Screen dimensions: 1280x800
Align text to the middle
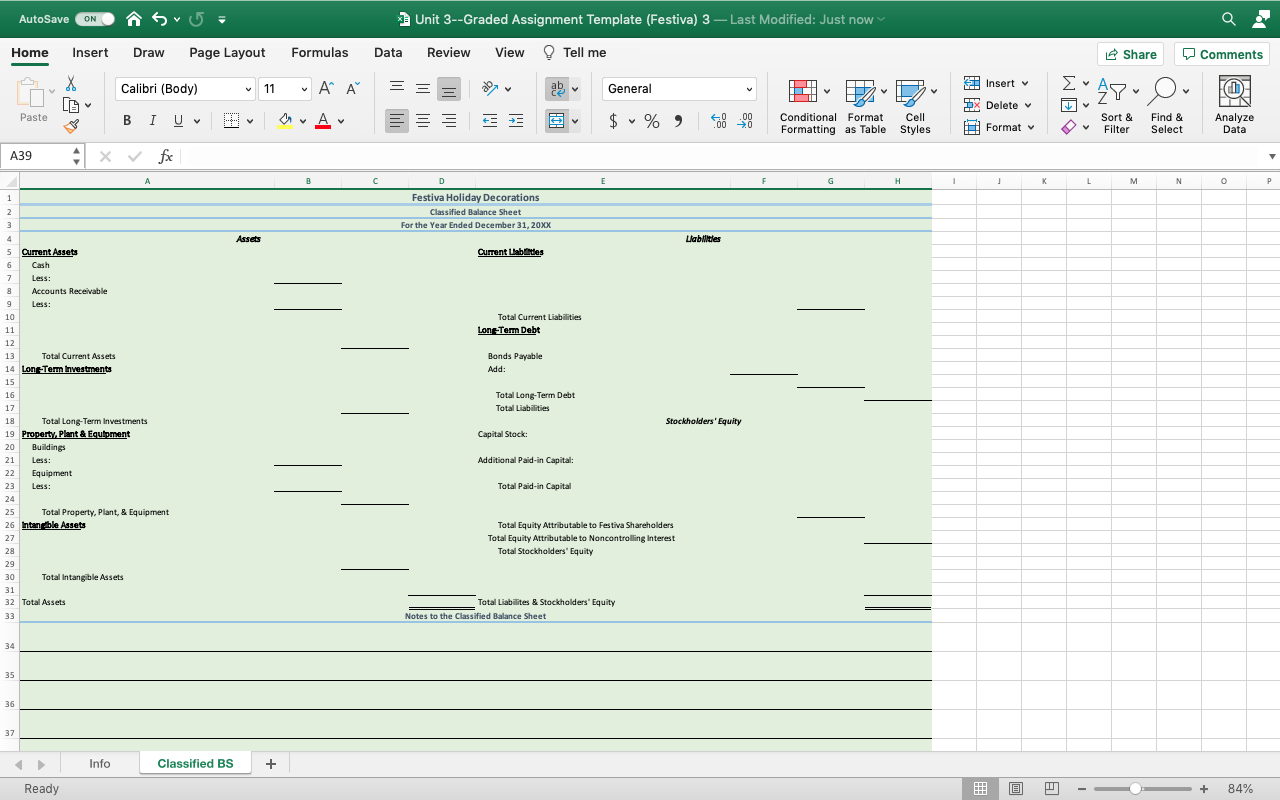423,89
